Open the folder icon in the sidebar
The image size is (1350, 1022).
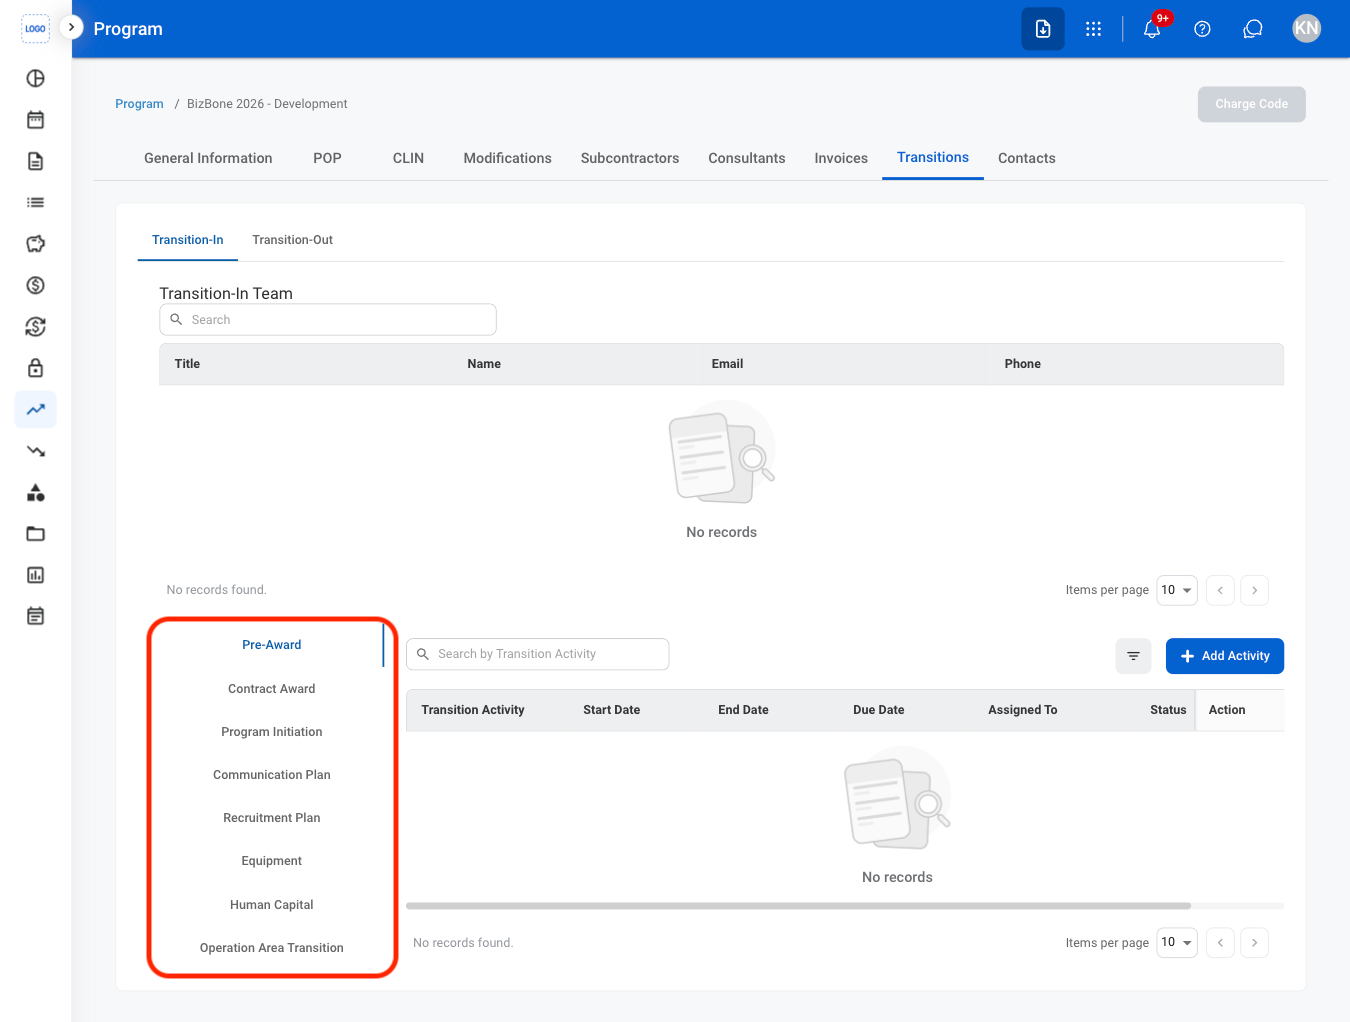[35, 534]
